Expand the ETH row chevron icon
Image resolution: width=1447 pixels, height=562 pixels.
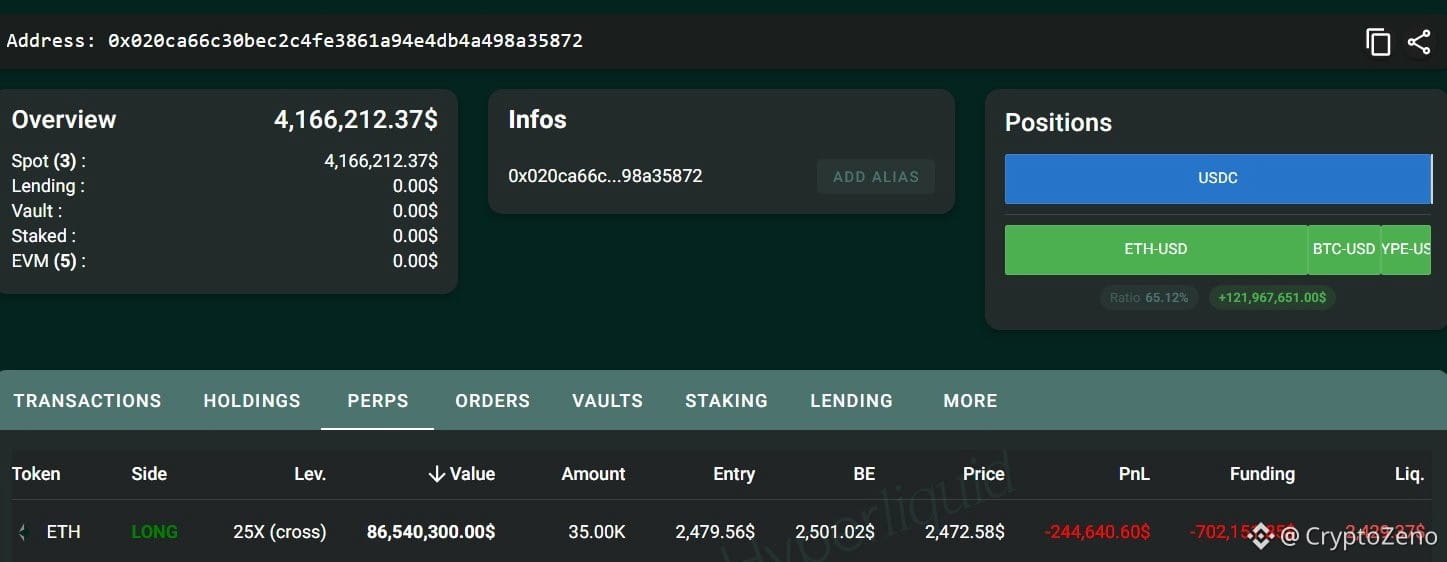(x=22, y=532)
